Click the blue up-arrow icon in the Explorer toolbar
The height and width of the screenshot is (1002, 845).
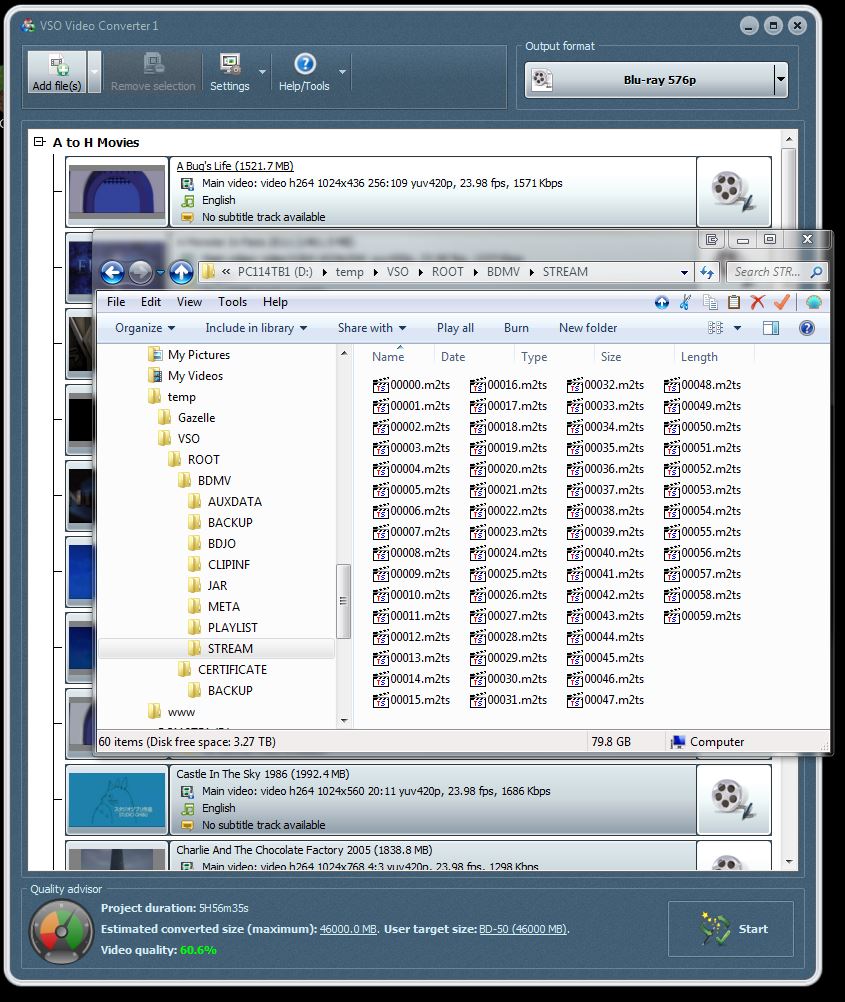(662, 302)
